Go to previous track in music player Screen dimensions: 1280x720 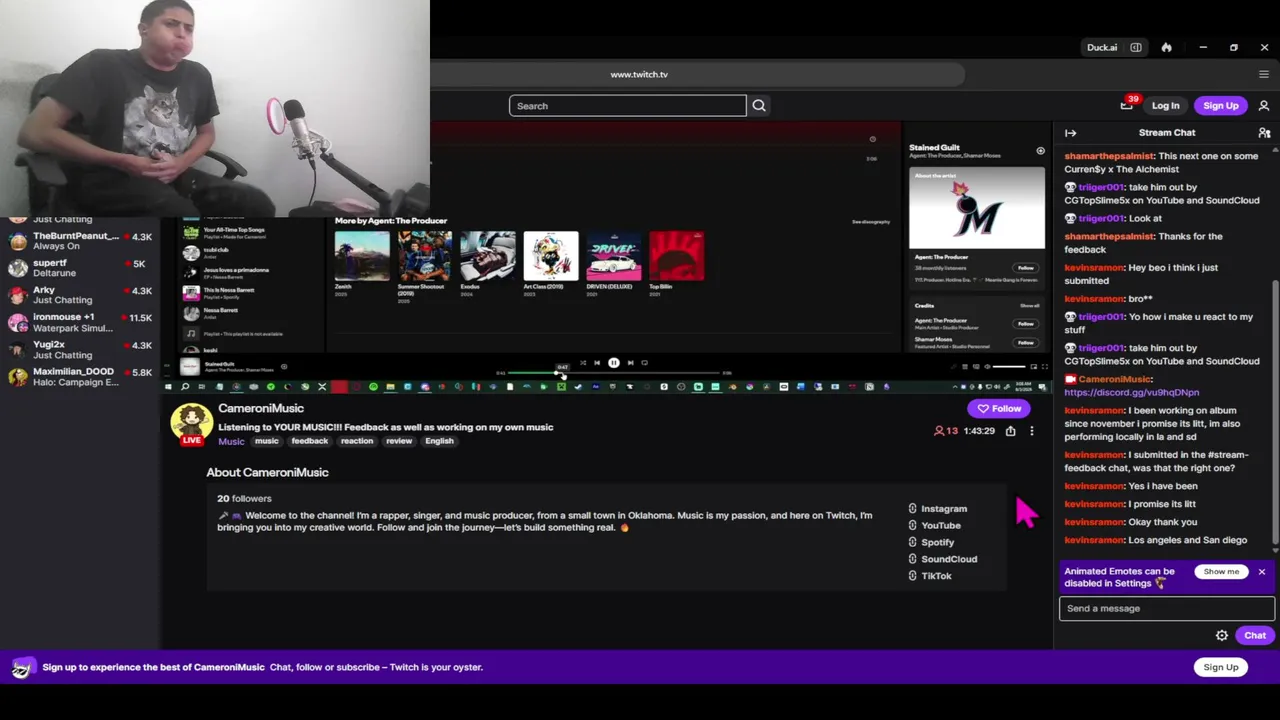point(597,363)
